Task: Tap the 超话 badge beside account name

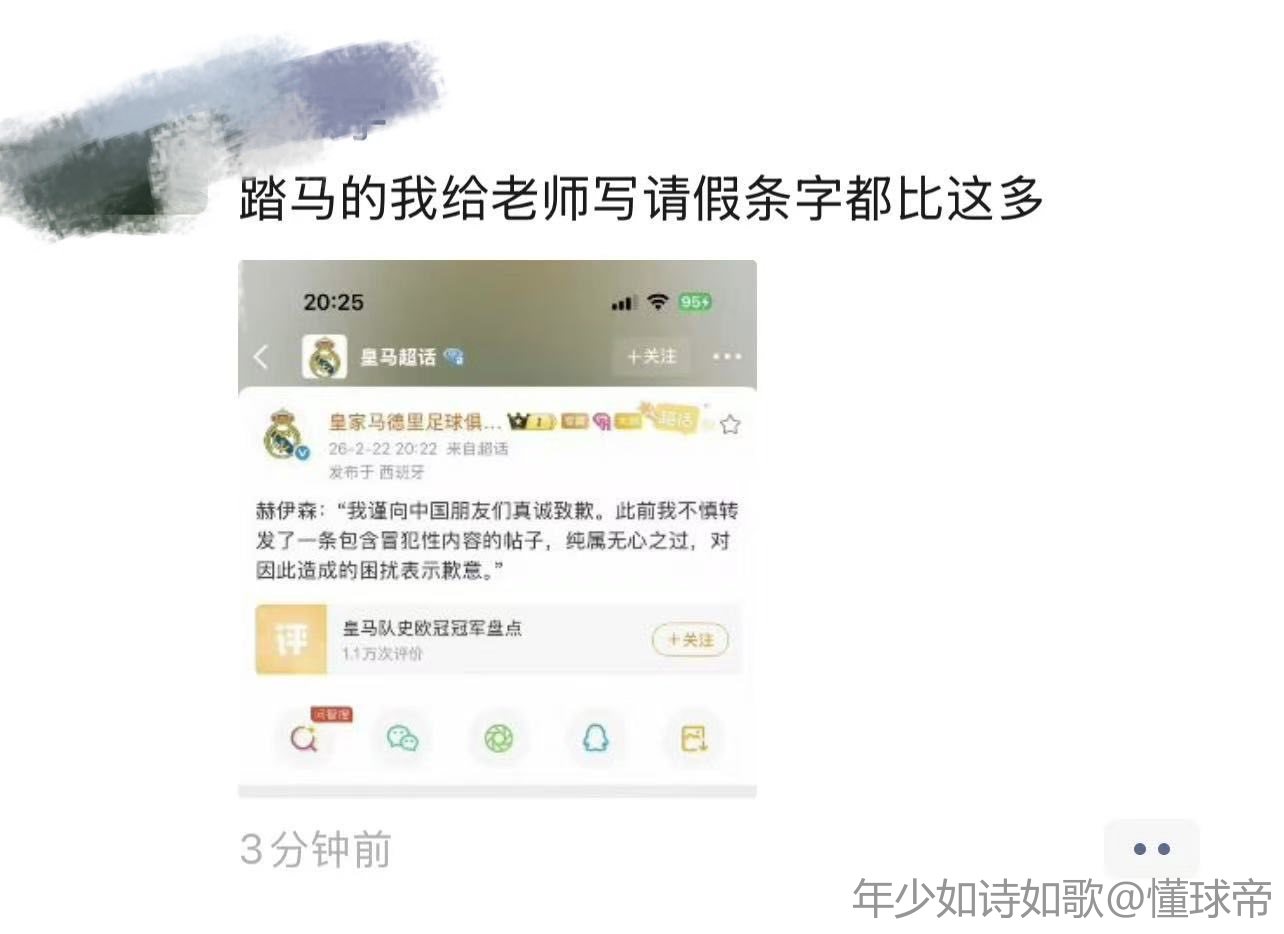Action: click(675, 420)
